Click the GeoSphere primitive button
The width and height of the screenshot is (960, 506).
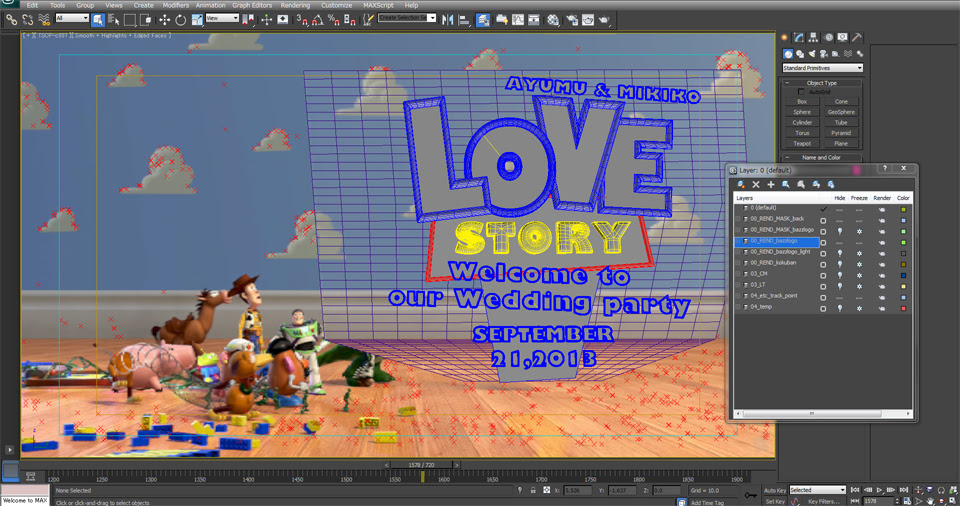[x=841, y=112]
